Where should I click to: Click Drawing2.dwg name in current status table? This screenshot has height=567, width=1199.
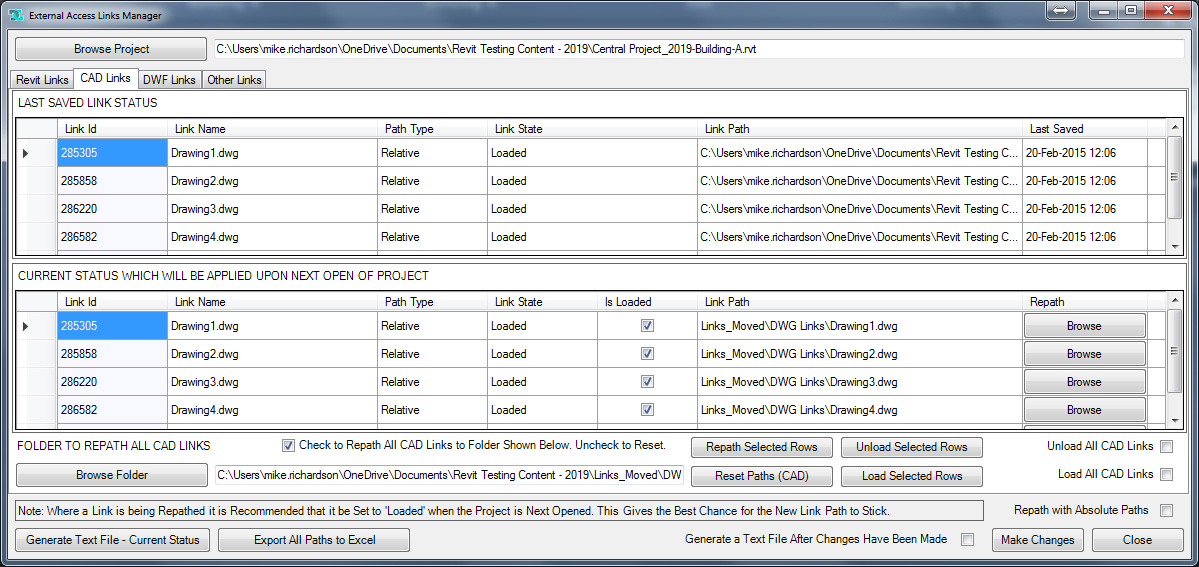click(x=272, y=354)
